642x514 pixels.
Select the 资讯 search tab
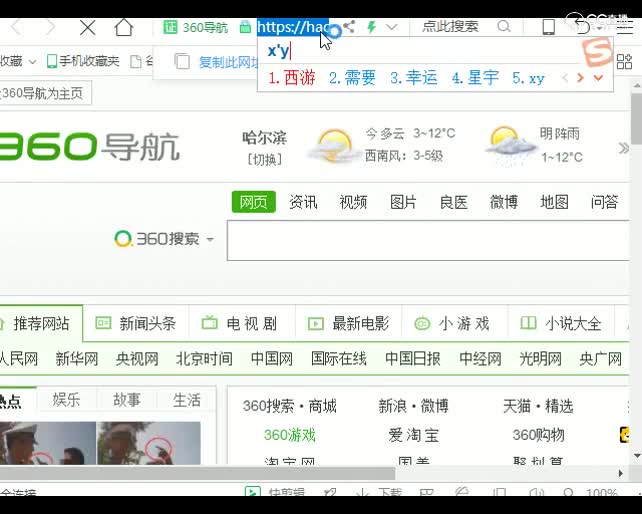click(x=303, y=202)
